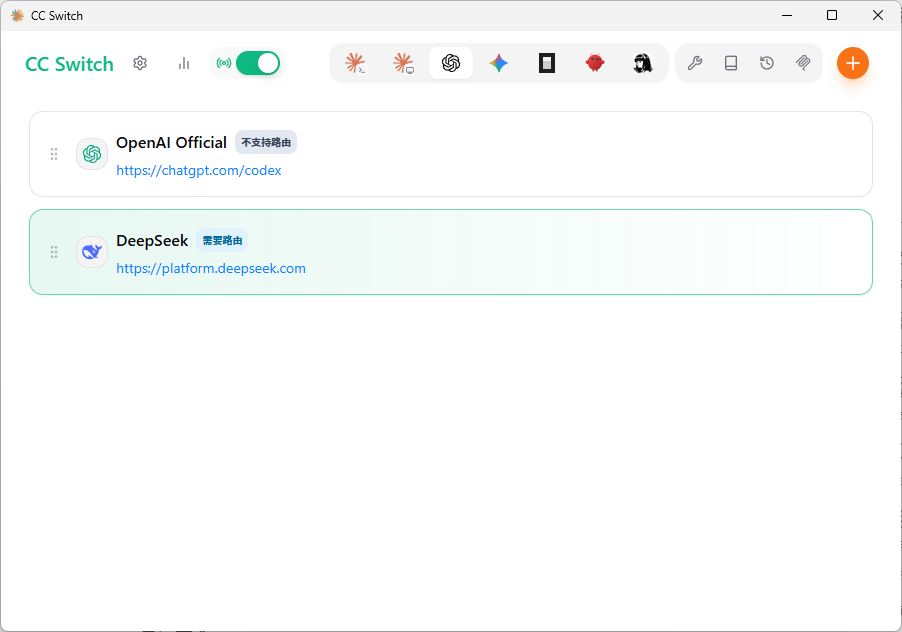Screen dimensions: 902x632
Task: Select the DeepSeek provider card
Action: point(451,252)
